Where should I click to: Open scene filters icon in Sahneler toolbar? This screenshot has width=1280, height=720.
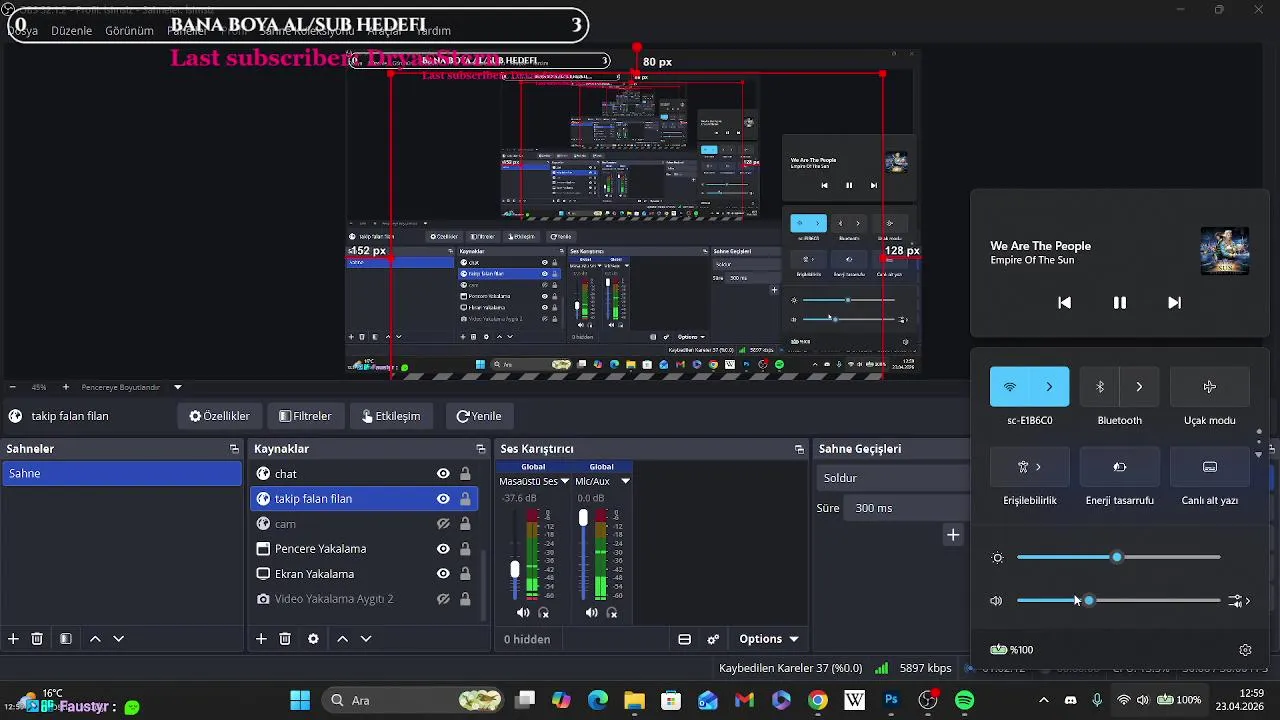(x=65, y=639)
